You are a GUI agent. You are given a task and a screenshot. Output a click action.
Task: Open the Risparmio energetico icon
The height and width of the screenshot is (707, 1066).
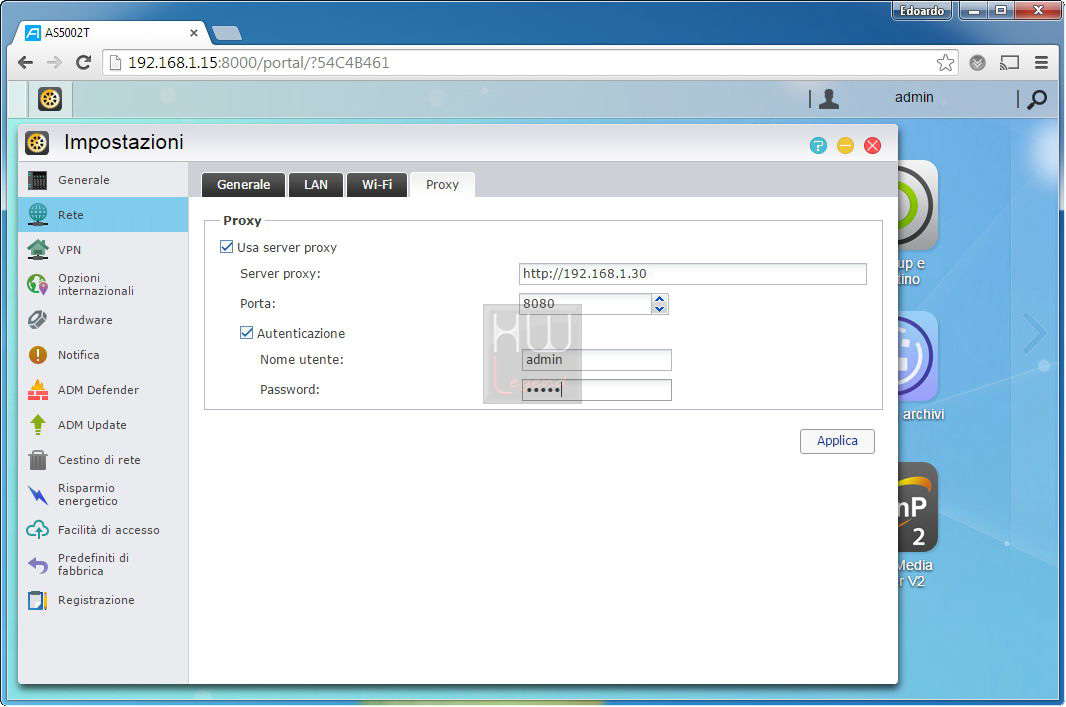[37, 495]
